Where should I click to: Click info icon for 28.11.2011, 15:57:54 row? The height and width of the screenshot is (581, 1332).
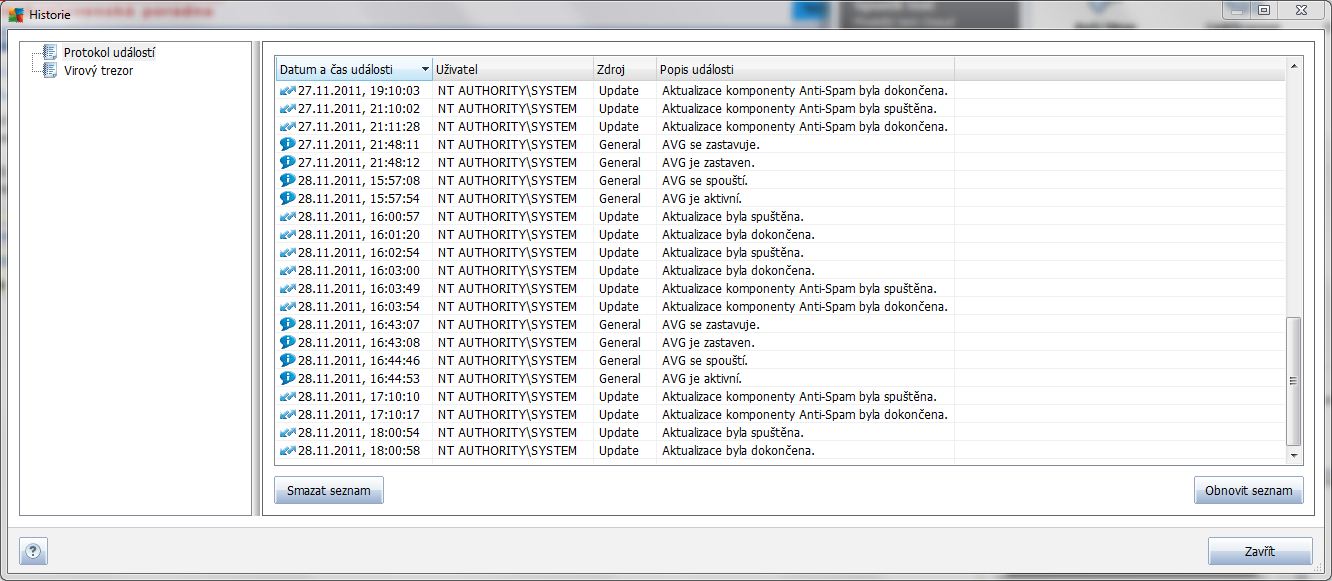288,198
